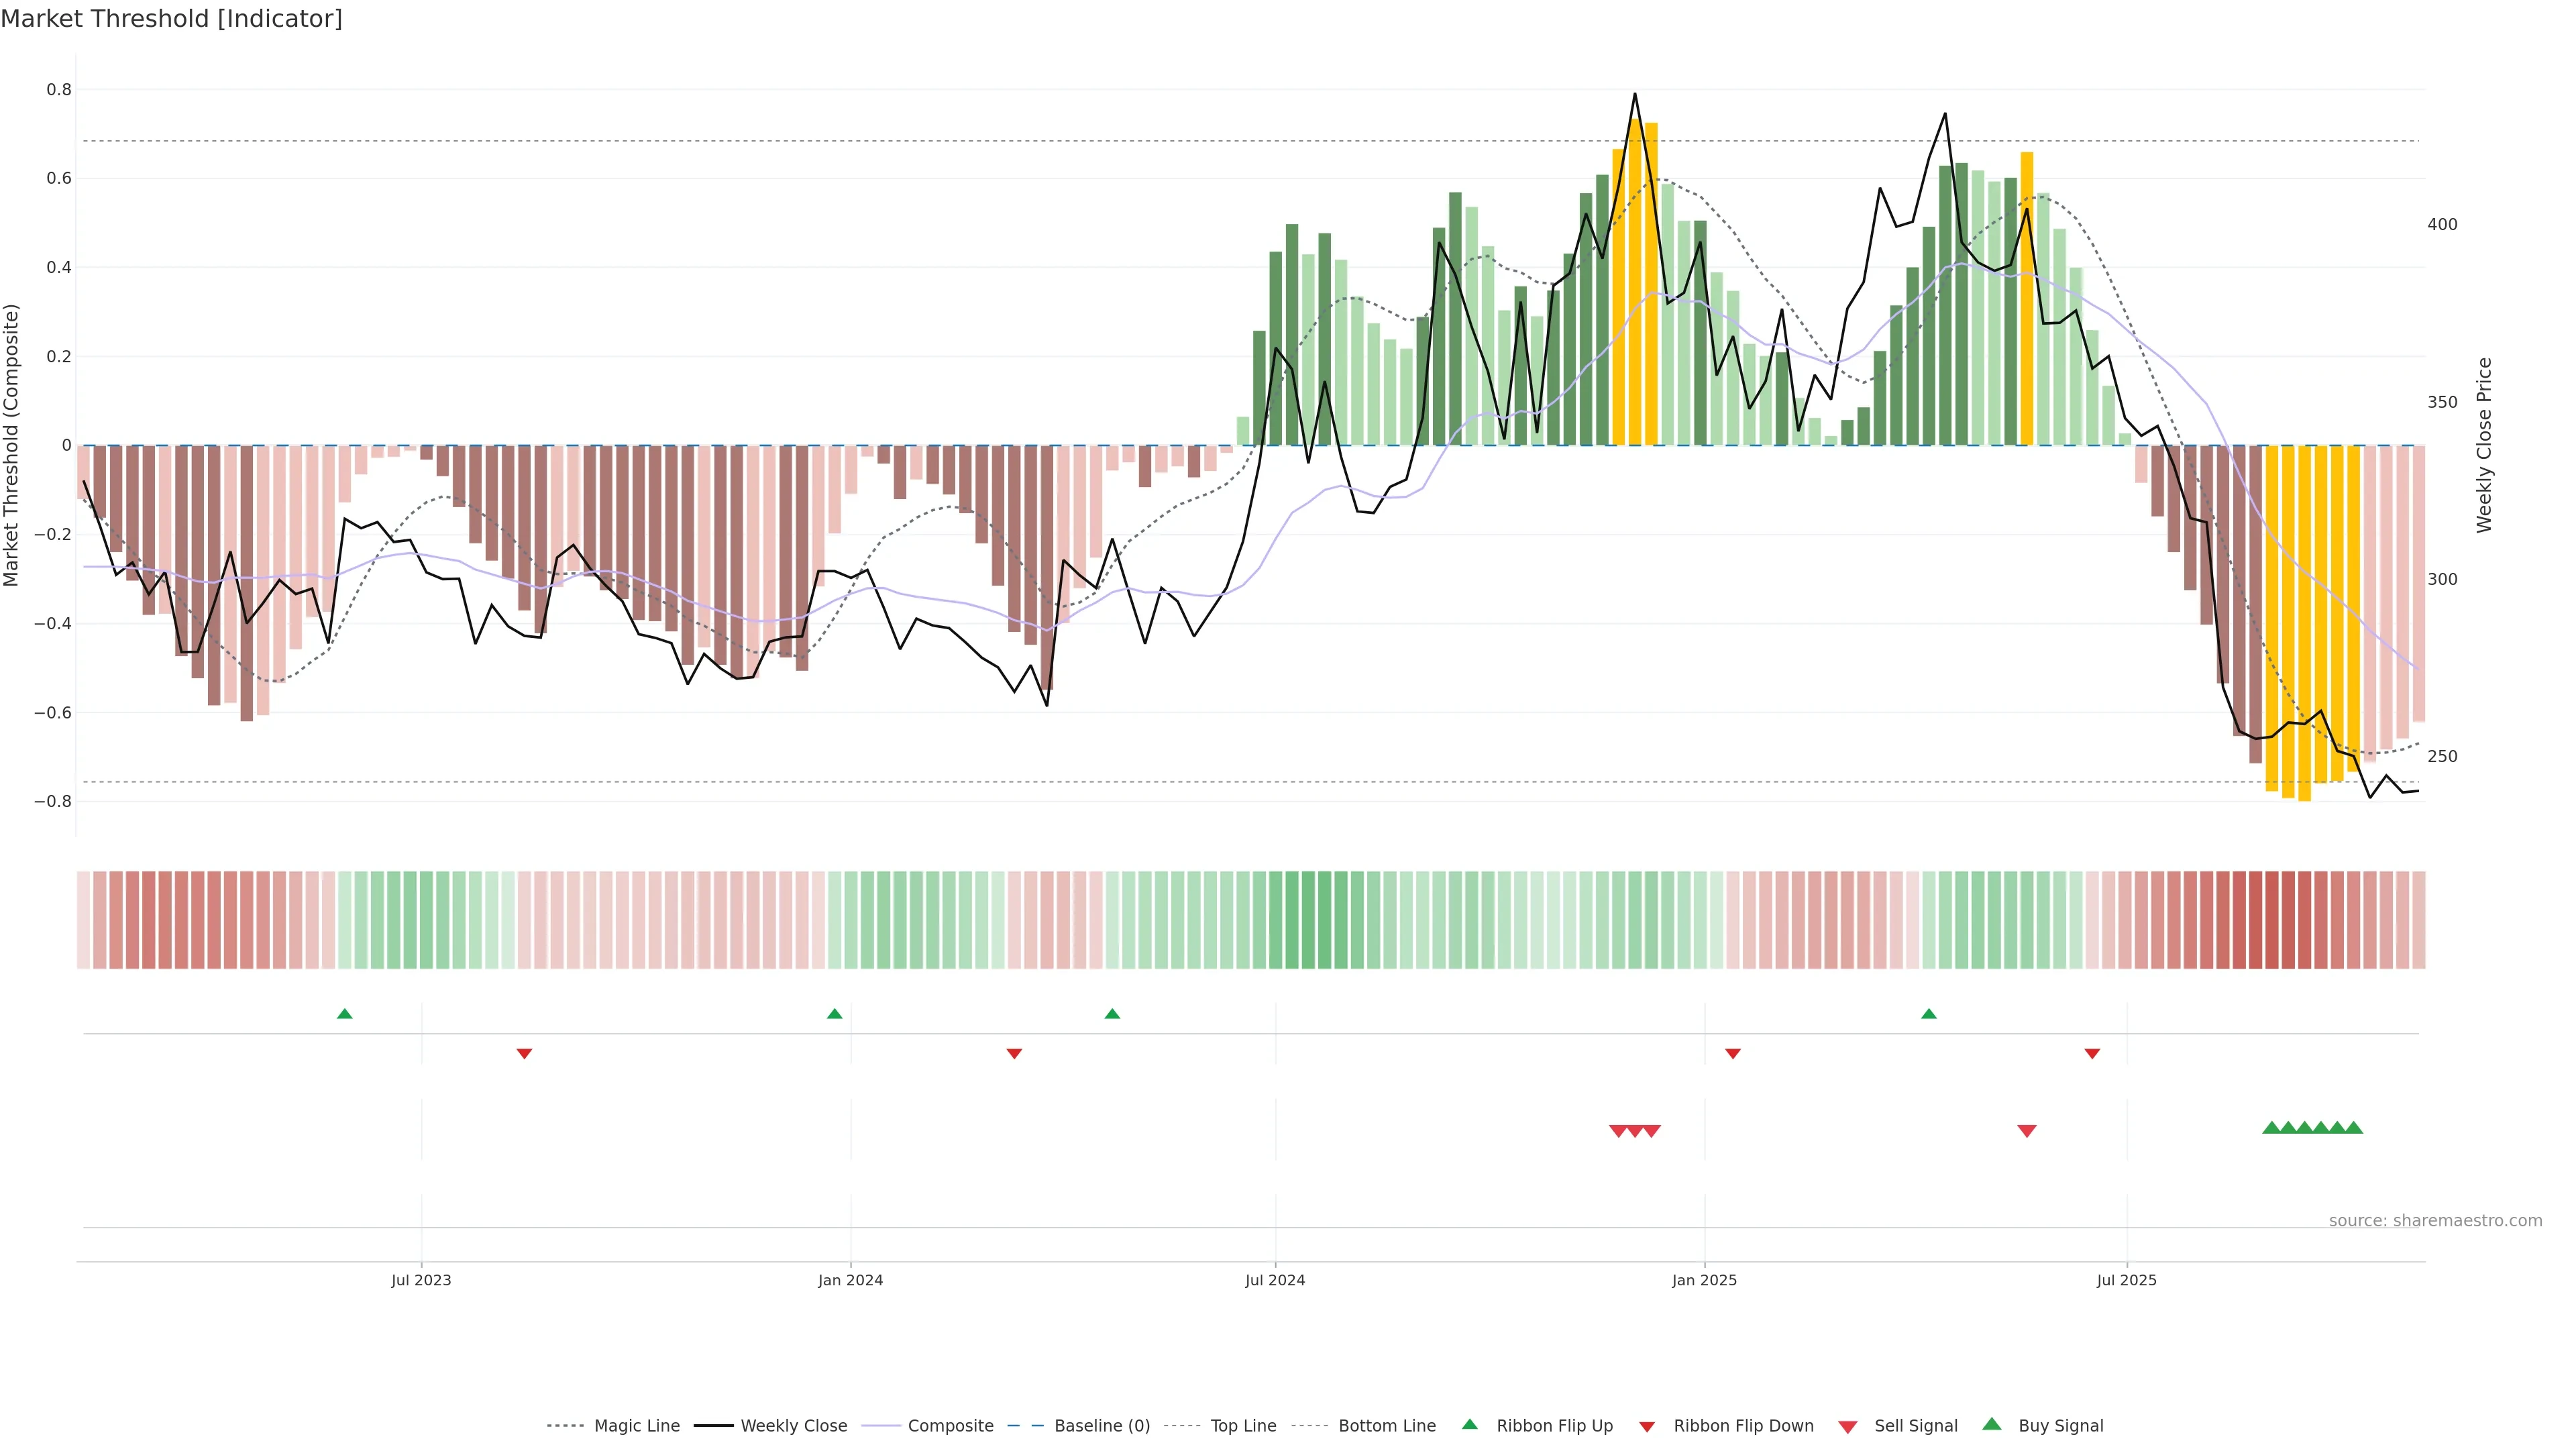Click Ribbon Flip Up legend triangle icon
Viewport: 2576px width, 1449px height.
tap(1469, 1425)
